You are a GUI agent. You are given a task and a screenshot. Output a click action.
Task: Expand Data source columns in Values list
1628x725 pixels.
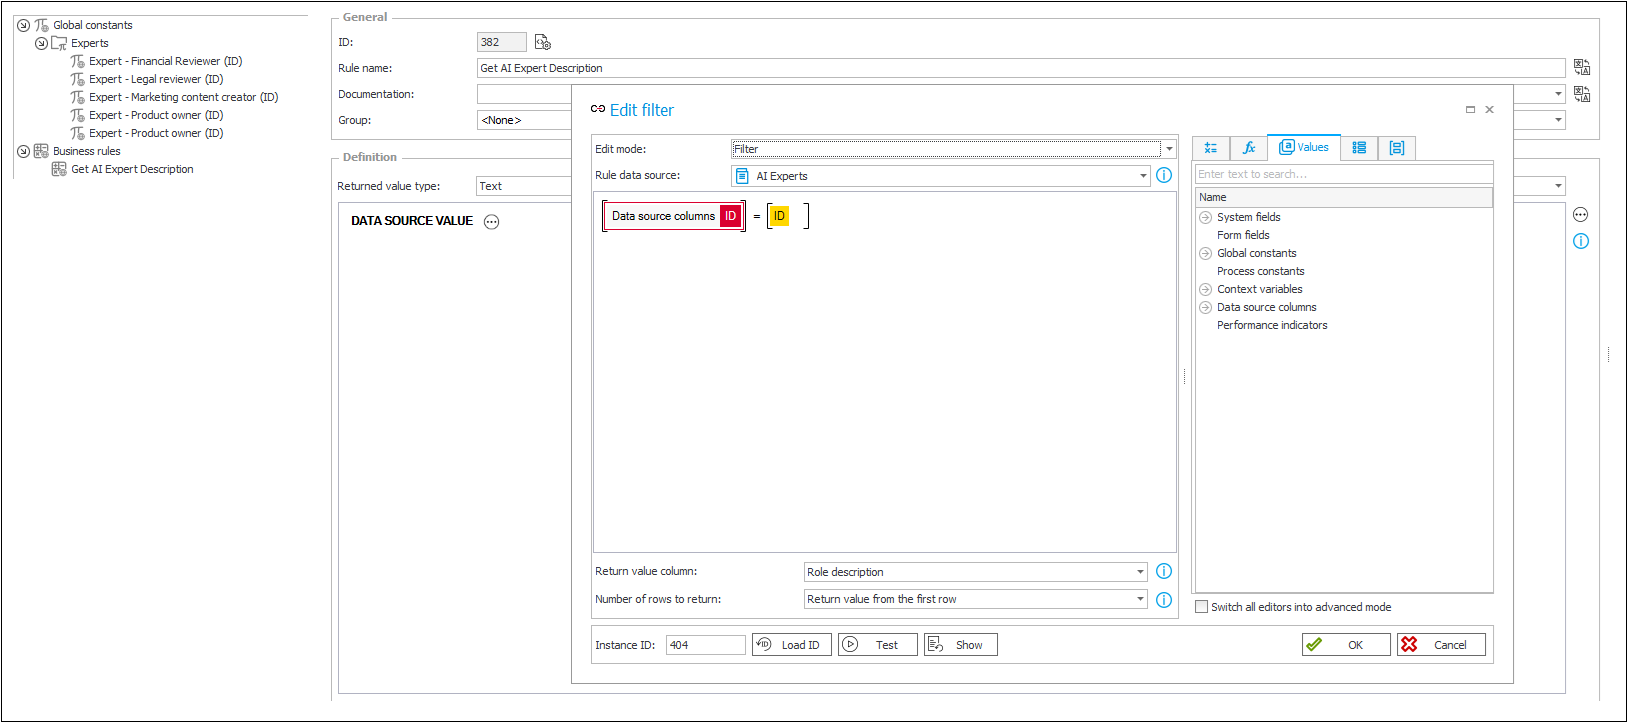coord(1205,307)
